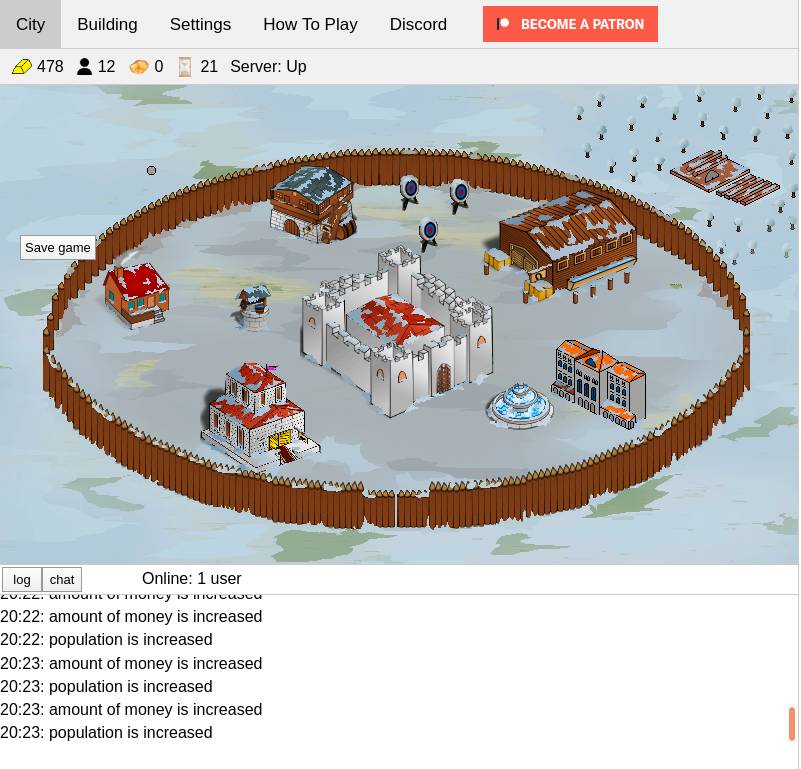
Task: Open the City tab
Action: [30, 24]
